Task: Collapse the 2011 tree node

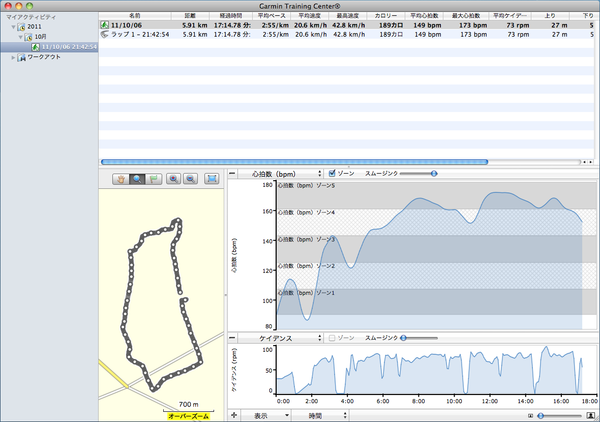Action: click(x=13, y=27)
